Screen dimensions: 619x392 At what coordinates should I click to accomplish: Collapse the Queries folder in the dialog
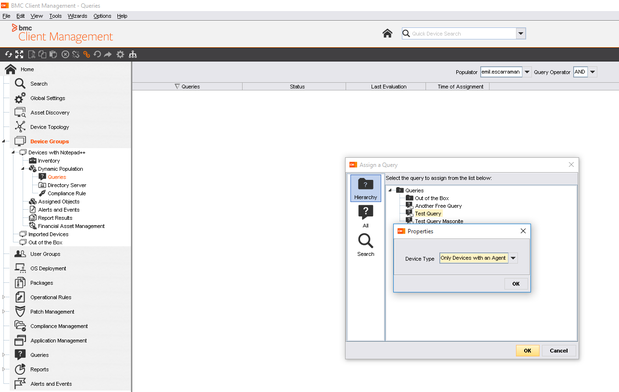(x=390, y=190)
